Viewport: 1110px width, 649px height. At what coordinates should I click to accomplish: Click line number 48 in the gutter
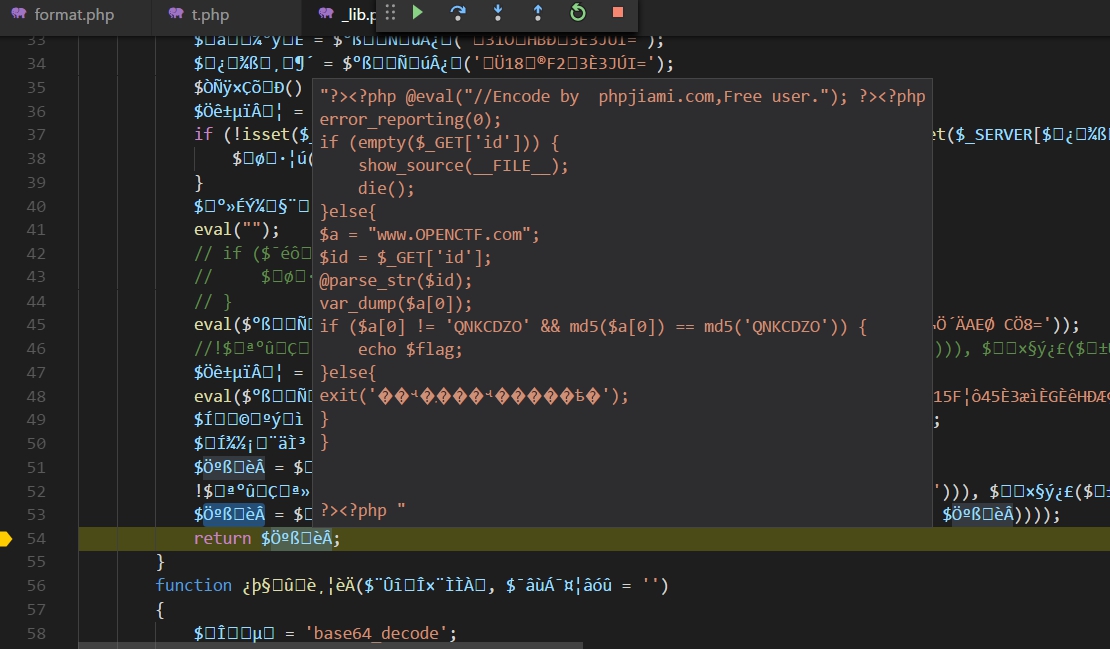pos(36,396)
